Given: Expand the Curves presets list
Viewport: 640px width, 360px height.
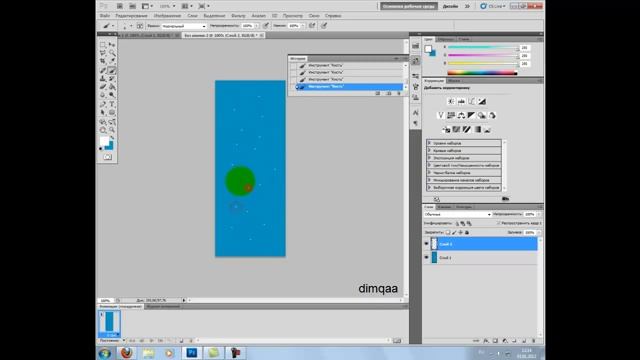Looking at the screenshot, I should 430,151.
